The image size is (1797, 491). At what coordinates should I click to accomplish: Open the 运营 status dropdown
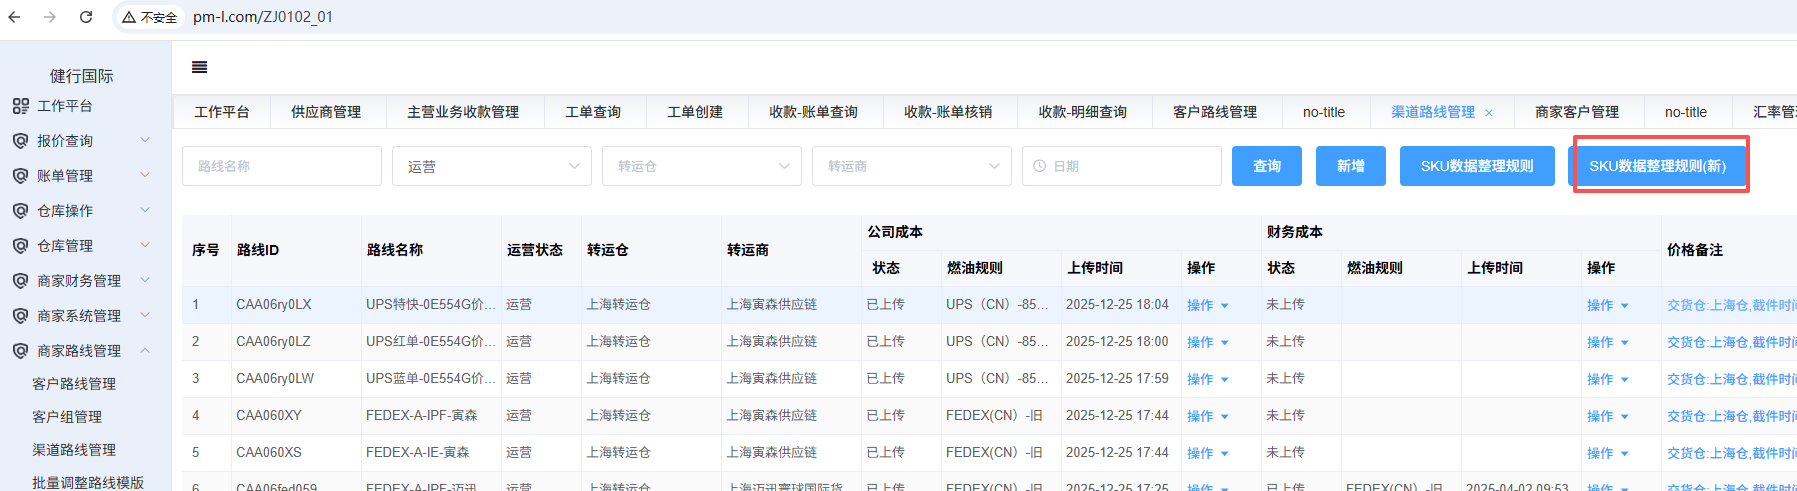point(491,166)
